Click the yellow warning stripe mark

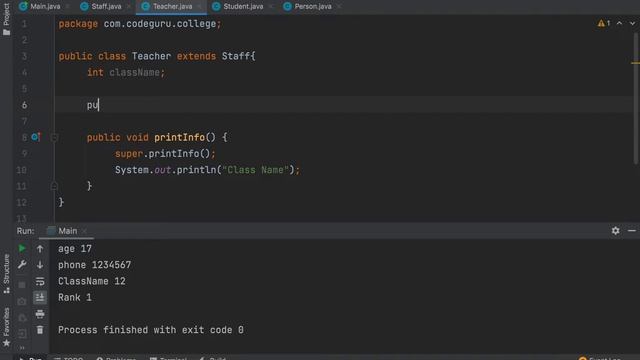635,63
